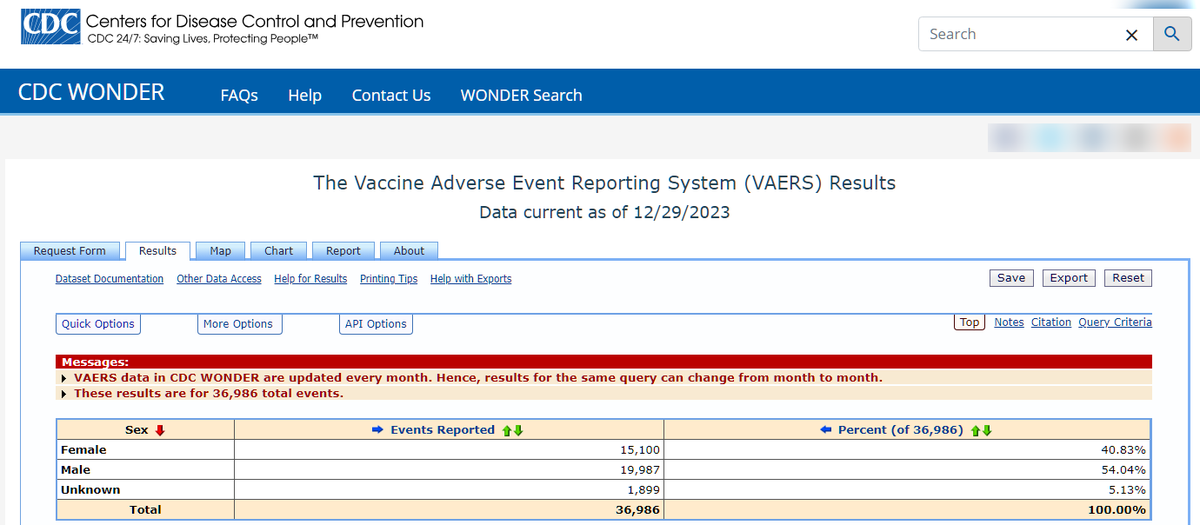Click blue left arrow beside Percent column
This screenshot has height=525, width=1200.
(x=826, y=430)
